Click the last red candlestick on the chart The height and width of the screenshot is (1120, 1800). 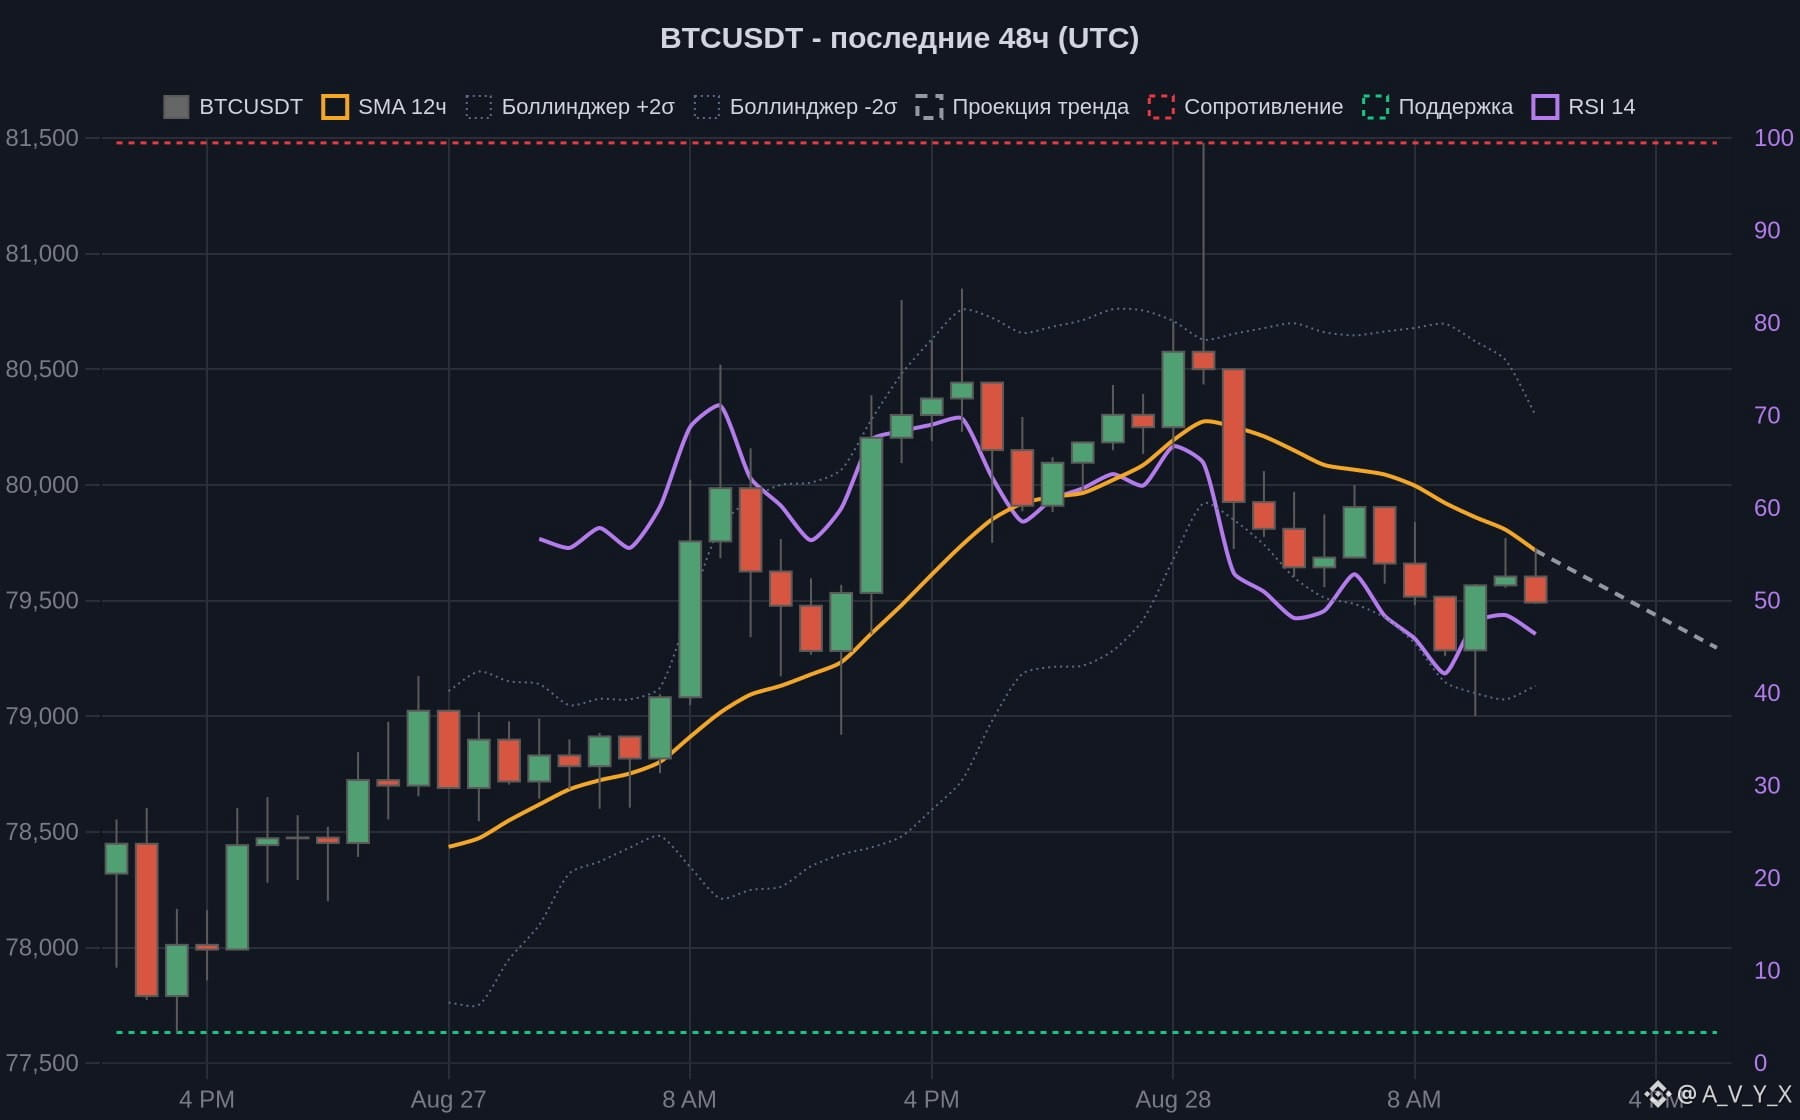(1535, 589)
